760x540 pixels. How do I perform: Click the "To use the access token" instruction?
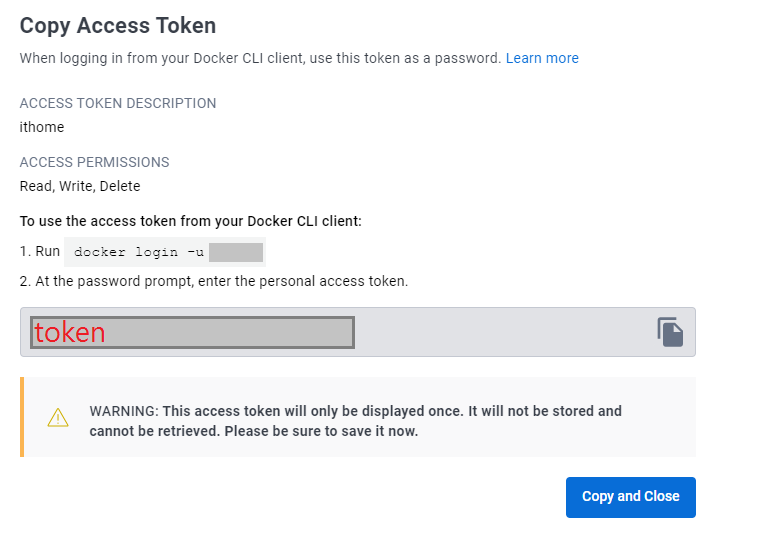(x=191, y=221)
